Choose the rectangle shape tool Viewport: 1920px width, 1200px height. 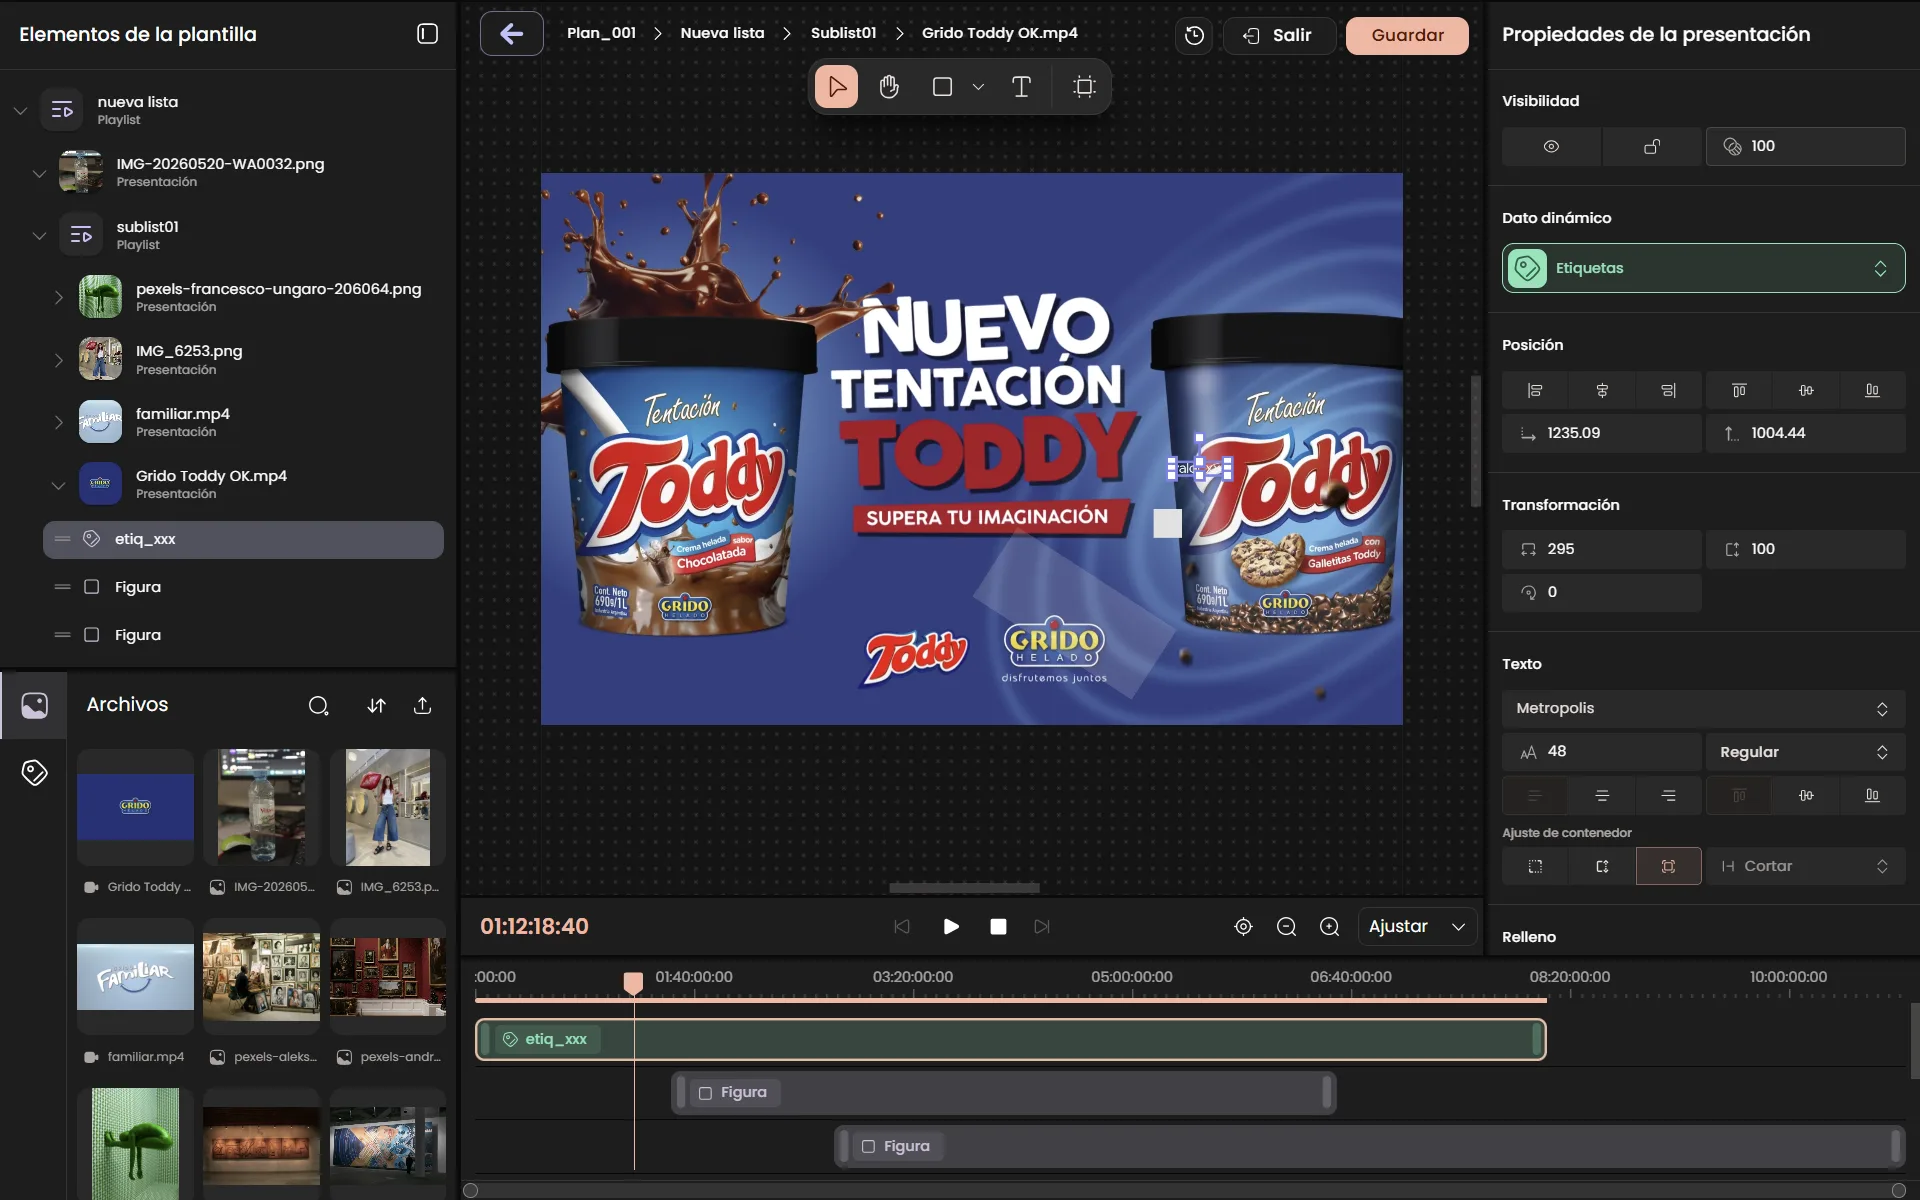point(942,87)
